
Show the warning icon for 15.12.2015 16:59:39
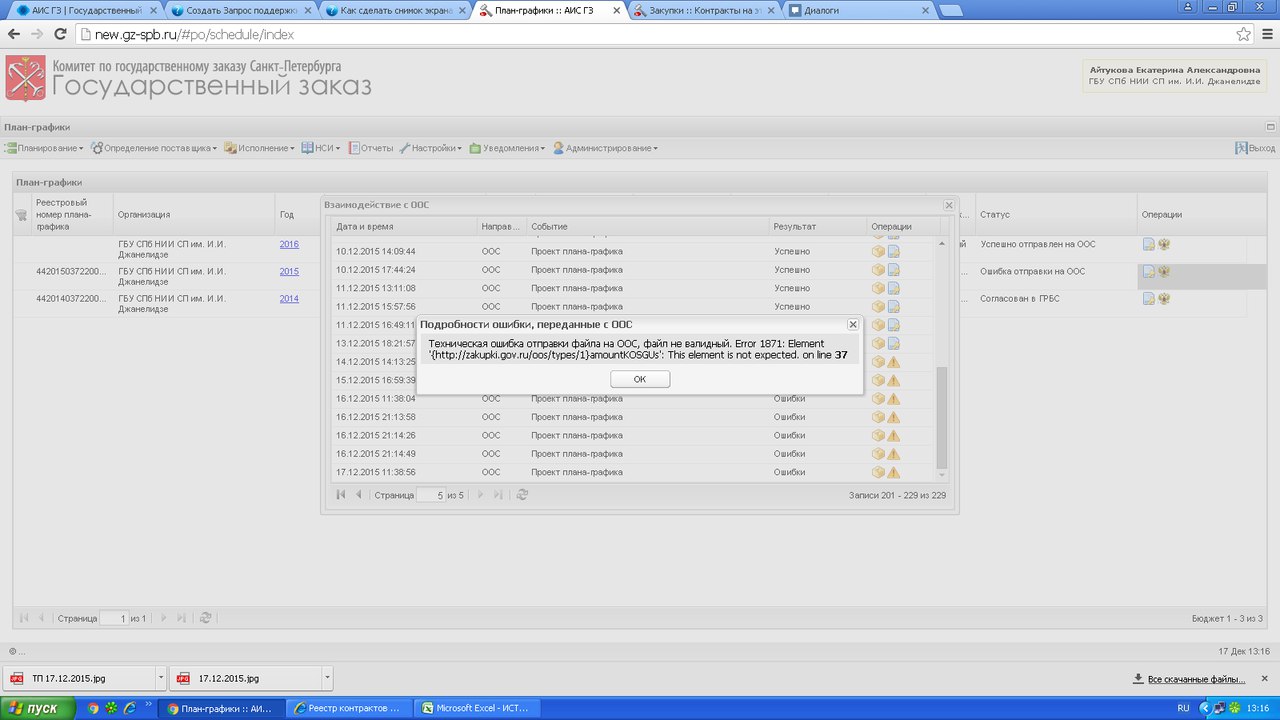click(x=894, y=380)
